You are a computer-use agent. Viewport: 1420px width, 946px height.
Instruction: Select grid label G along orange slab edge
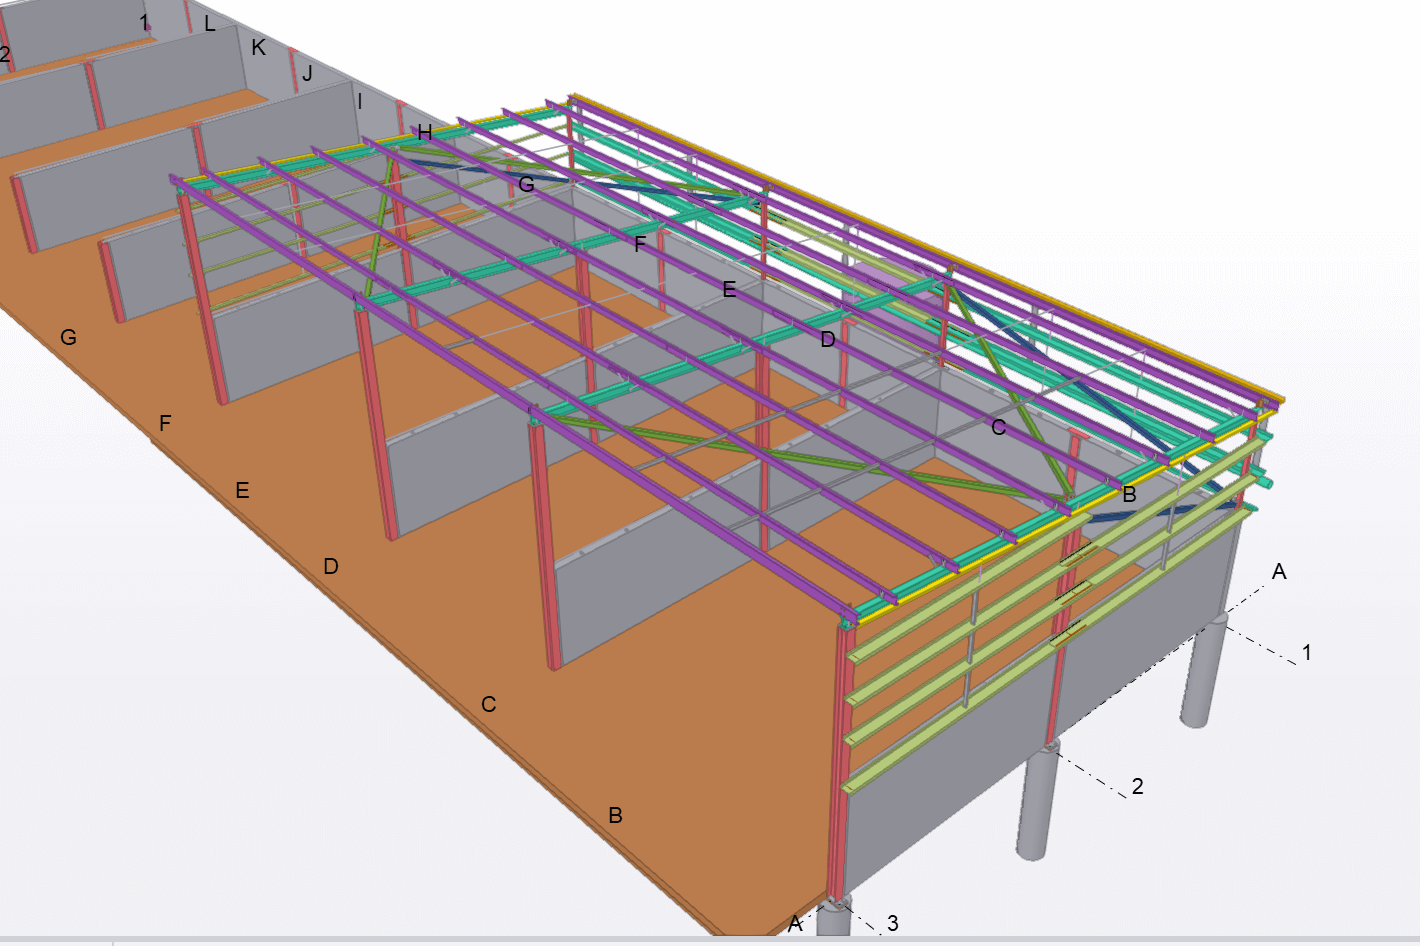[x=68, y=337]
